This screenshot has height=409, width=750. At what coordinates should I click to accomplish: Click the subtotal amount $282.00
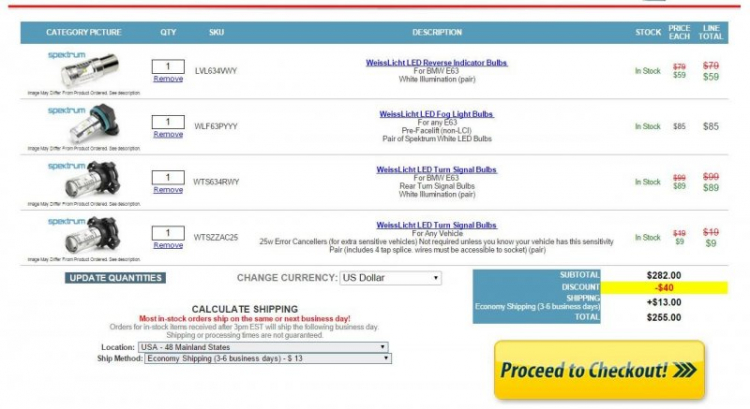pyautogui.click(x=664, y=276)
